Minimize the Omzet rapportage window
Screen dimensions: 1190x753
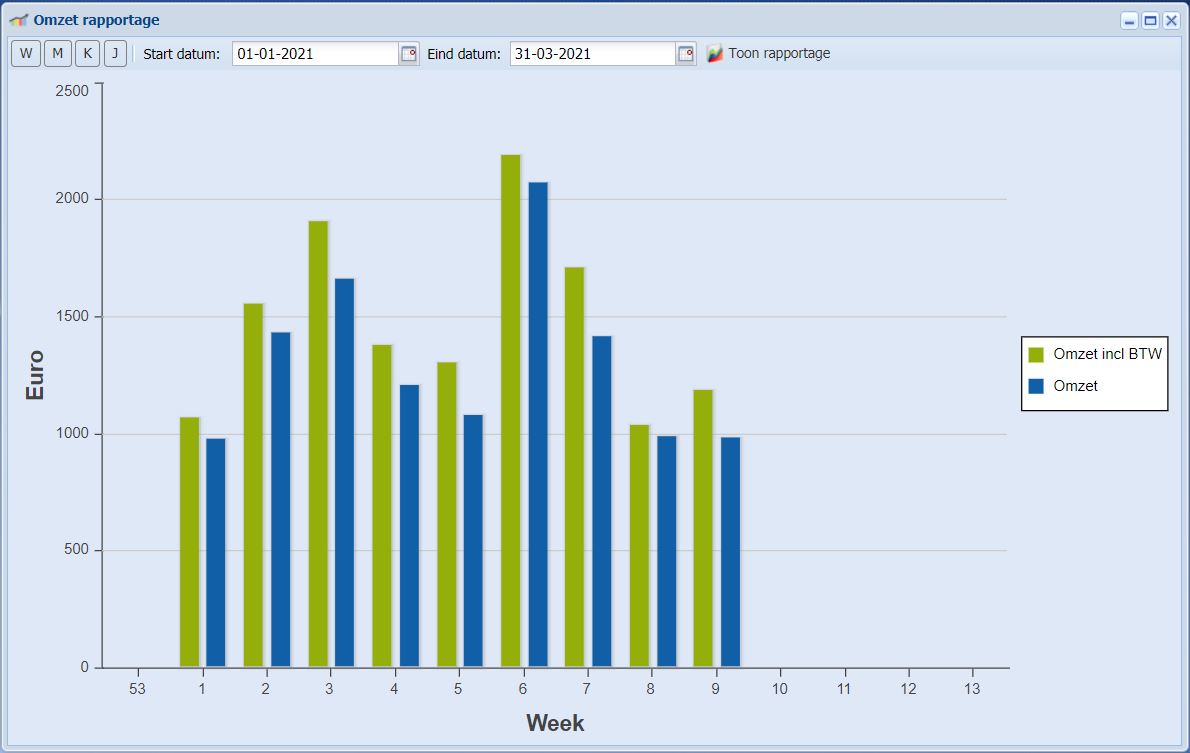1129,21
